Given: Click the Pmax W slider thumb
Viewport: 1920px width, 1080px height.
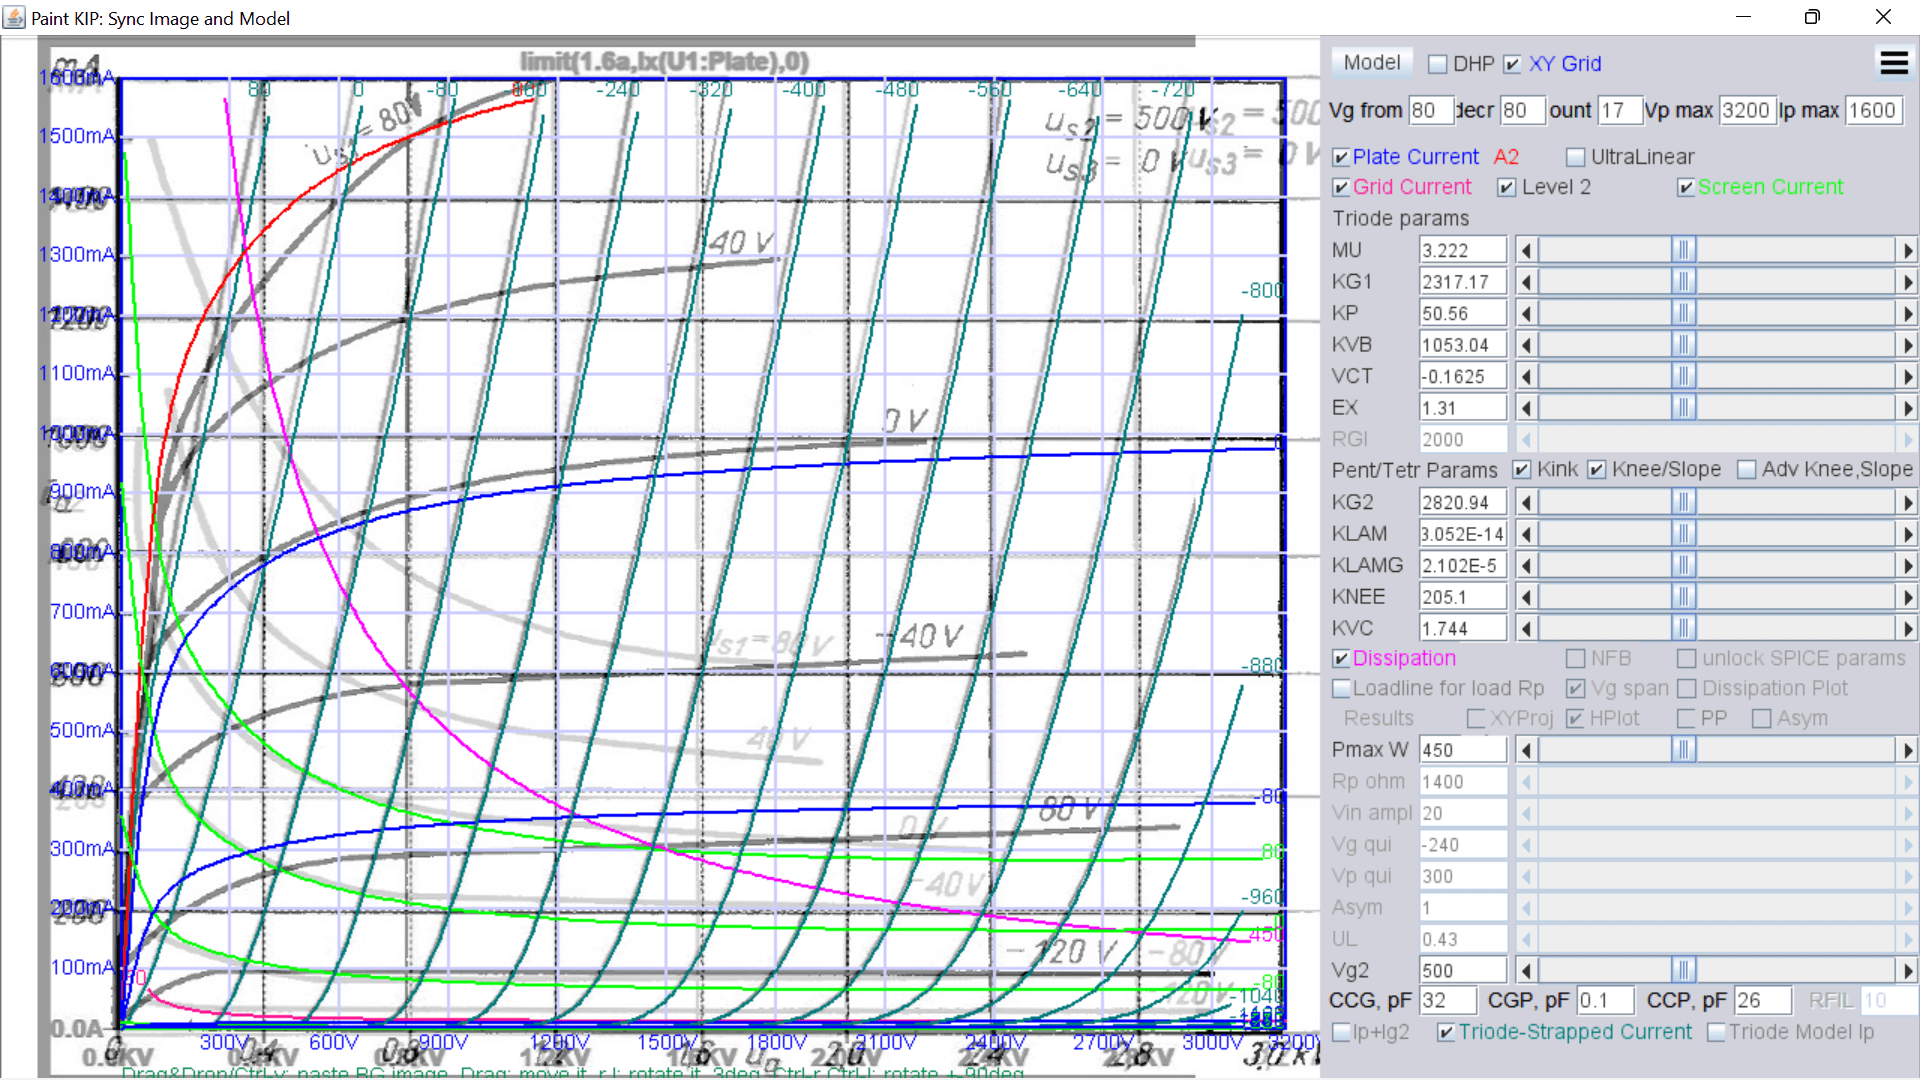Looking at the screenshot, I should click(1683, 750).
